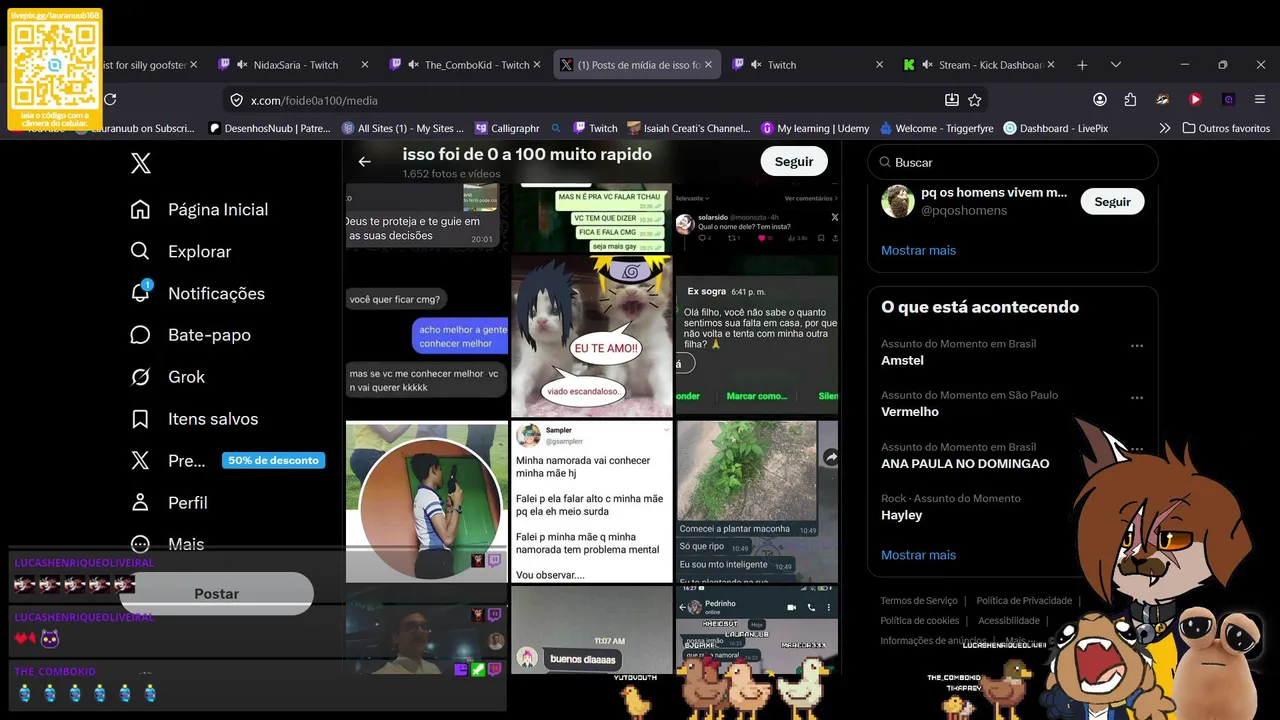Open Isaiah Creati's Channel bookmark

point(689,128)
